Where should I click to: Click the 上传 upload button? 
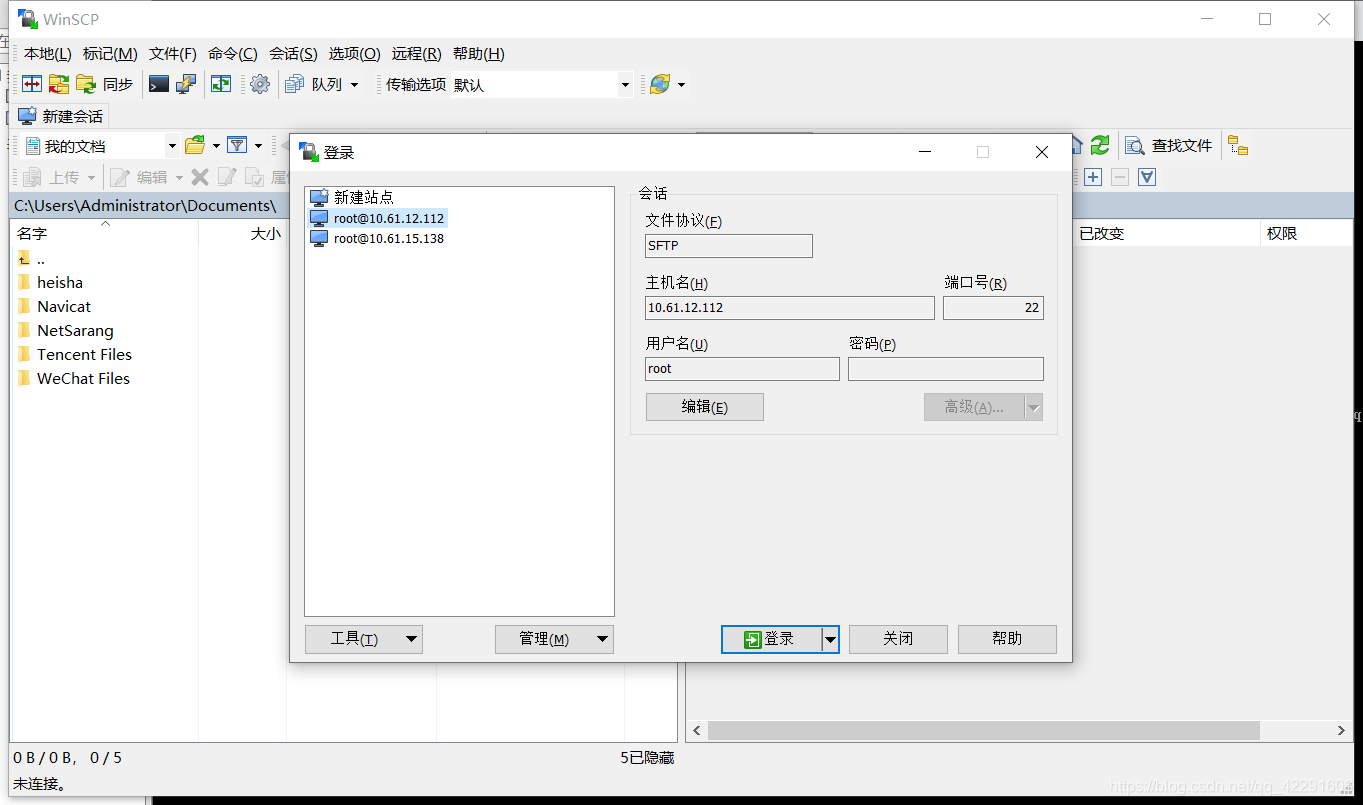tap(53, 177)
